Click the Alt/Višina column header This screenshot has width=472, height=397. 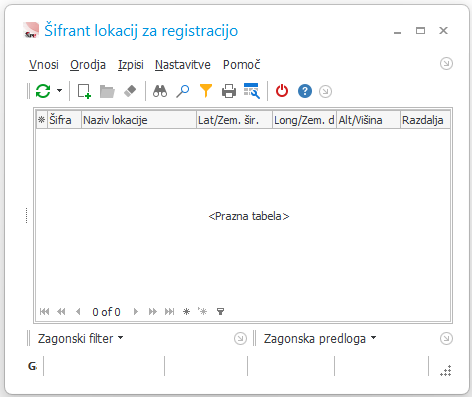(368, 120)
